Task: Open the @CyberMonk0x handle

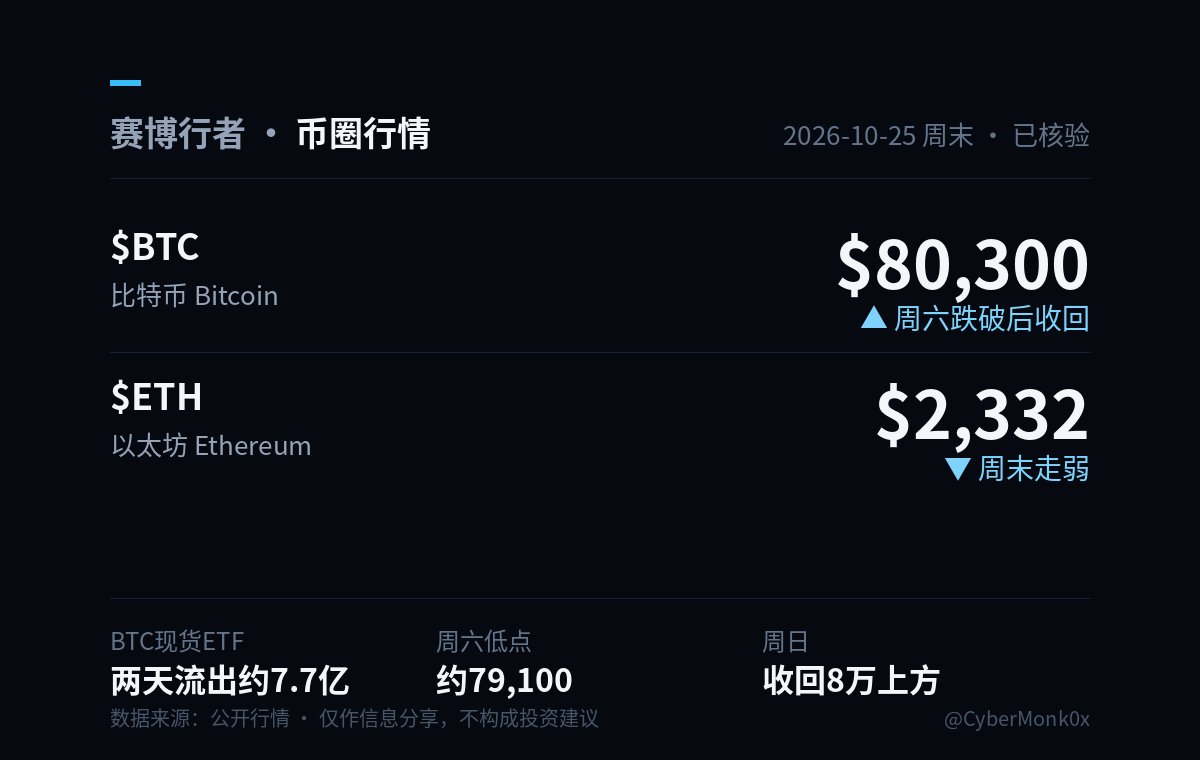Action: pos(1017,719)
